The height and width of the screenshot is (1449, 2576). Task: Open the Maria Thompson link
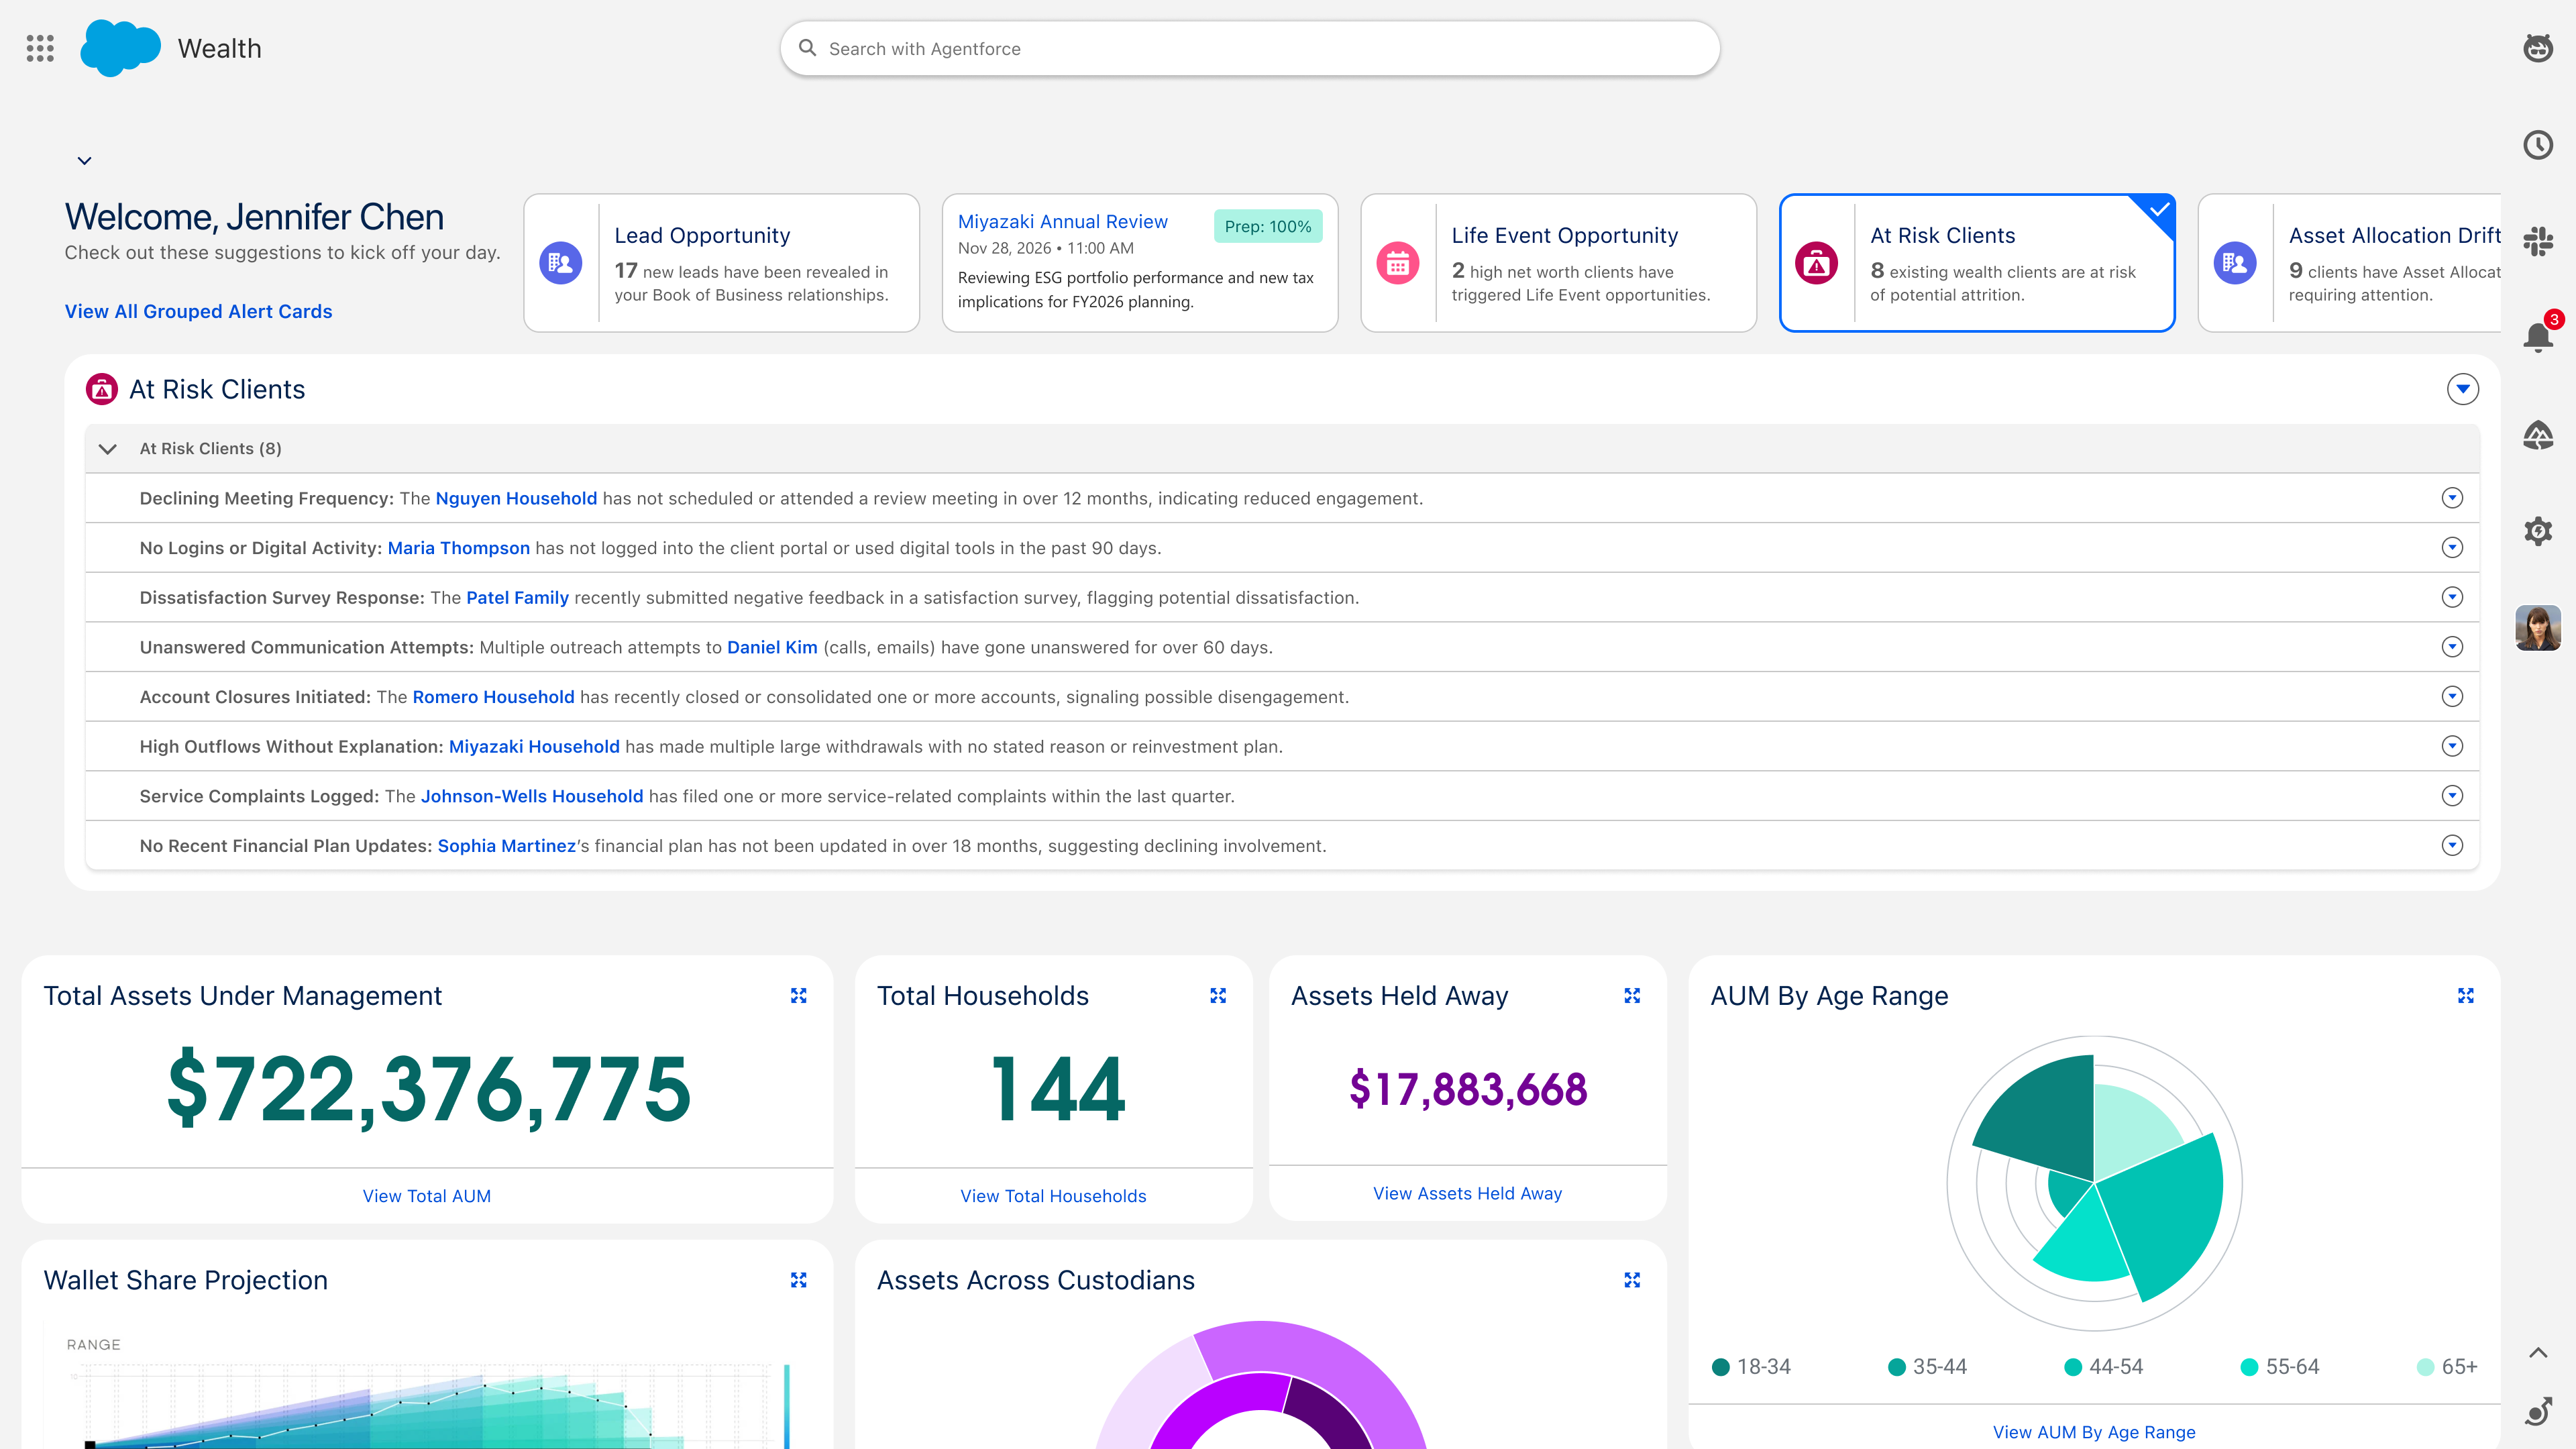(x=459, y=548)
